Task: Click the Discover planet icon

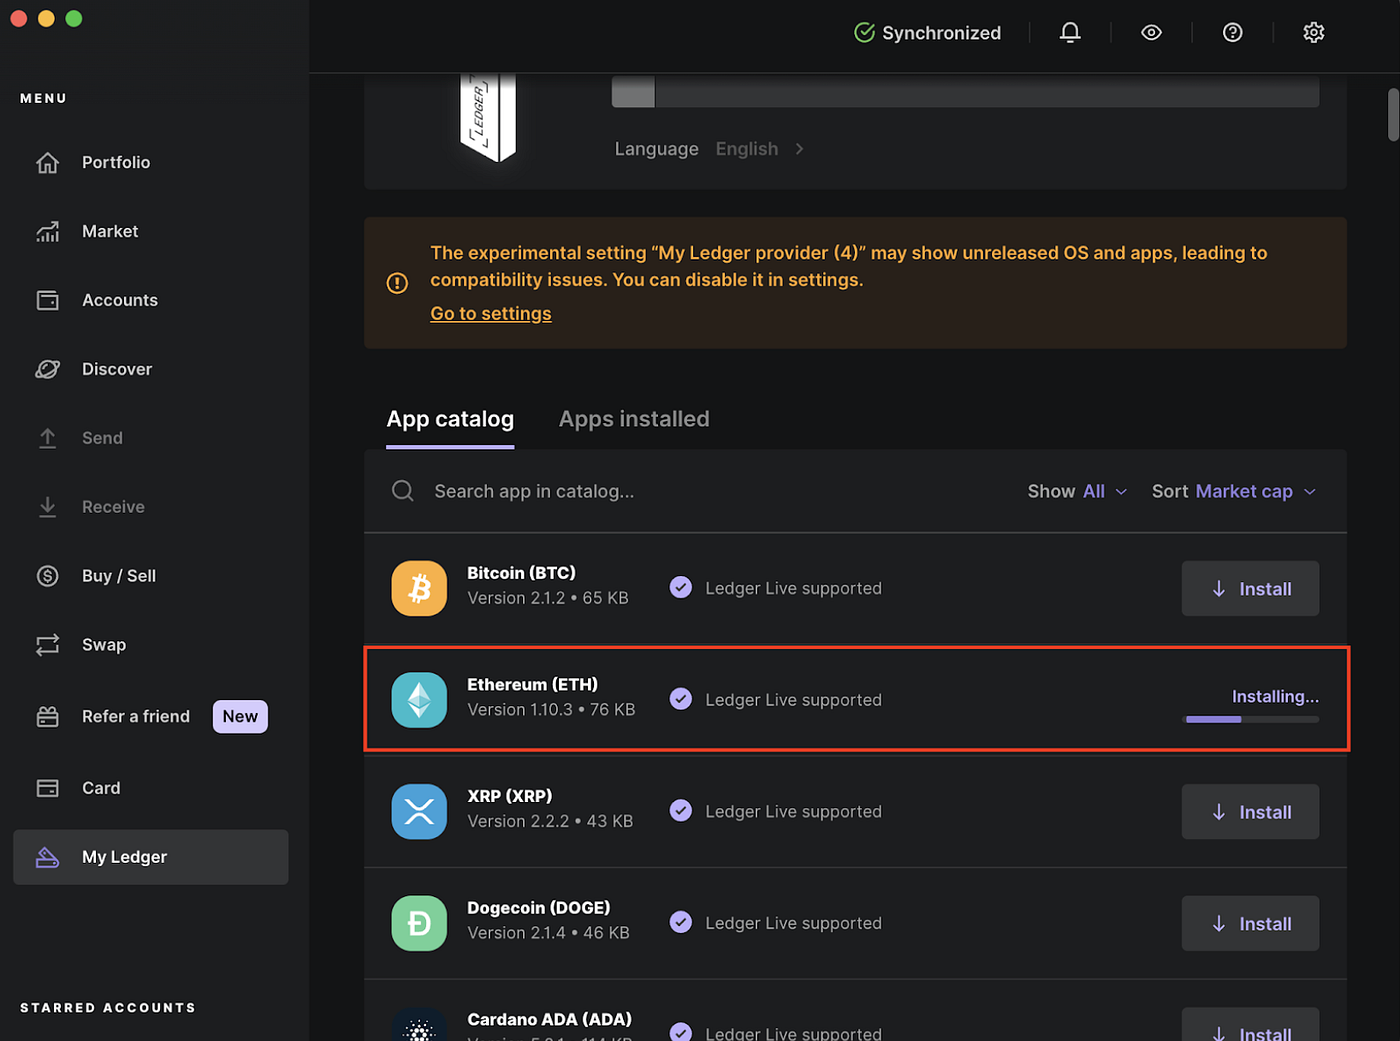Action: tap(47, 369)
